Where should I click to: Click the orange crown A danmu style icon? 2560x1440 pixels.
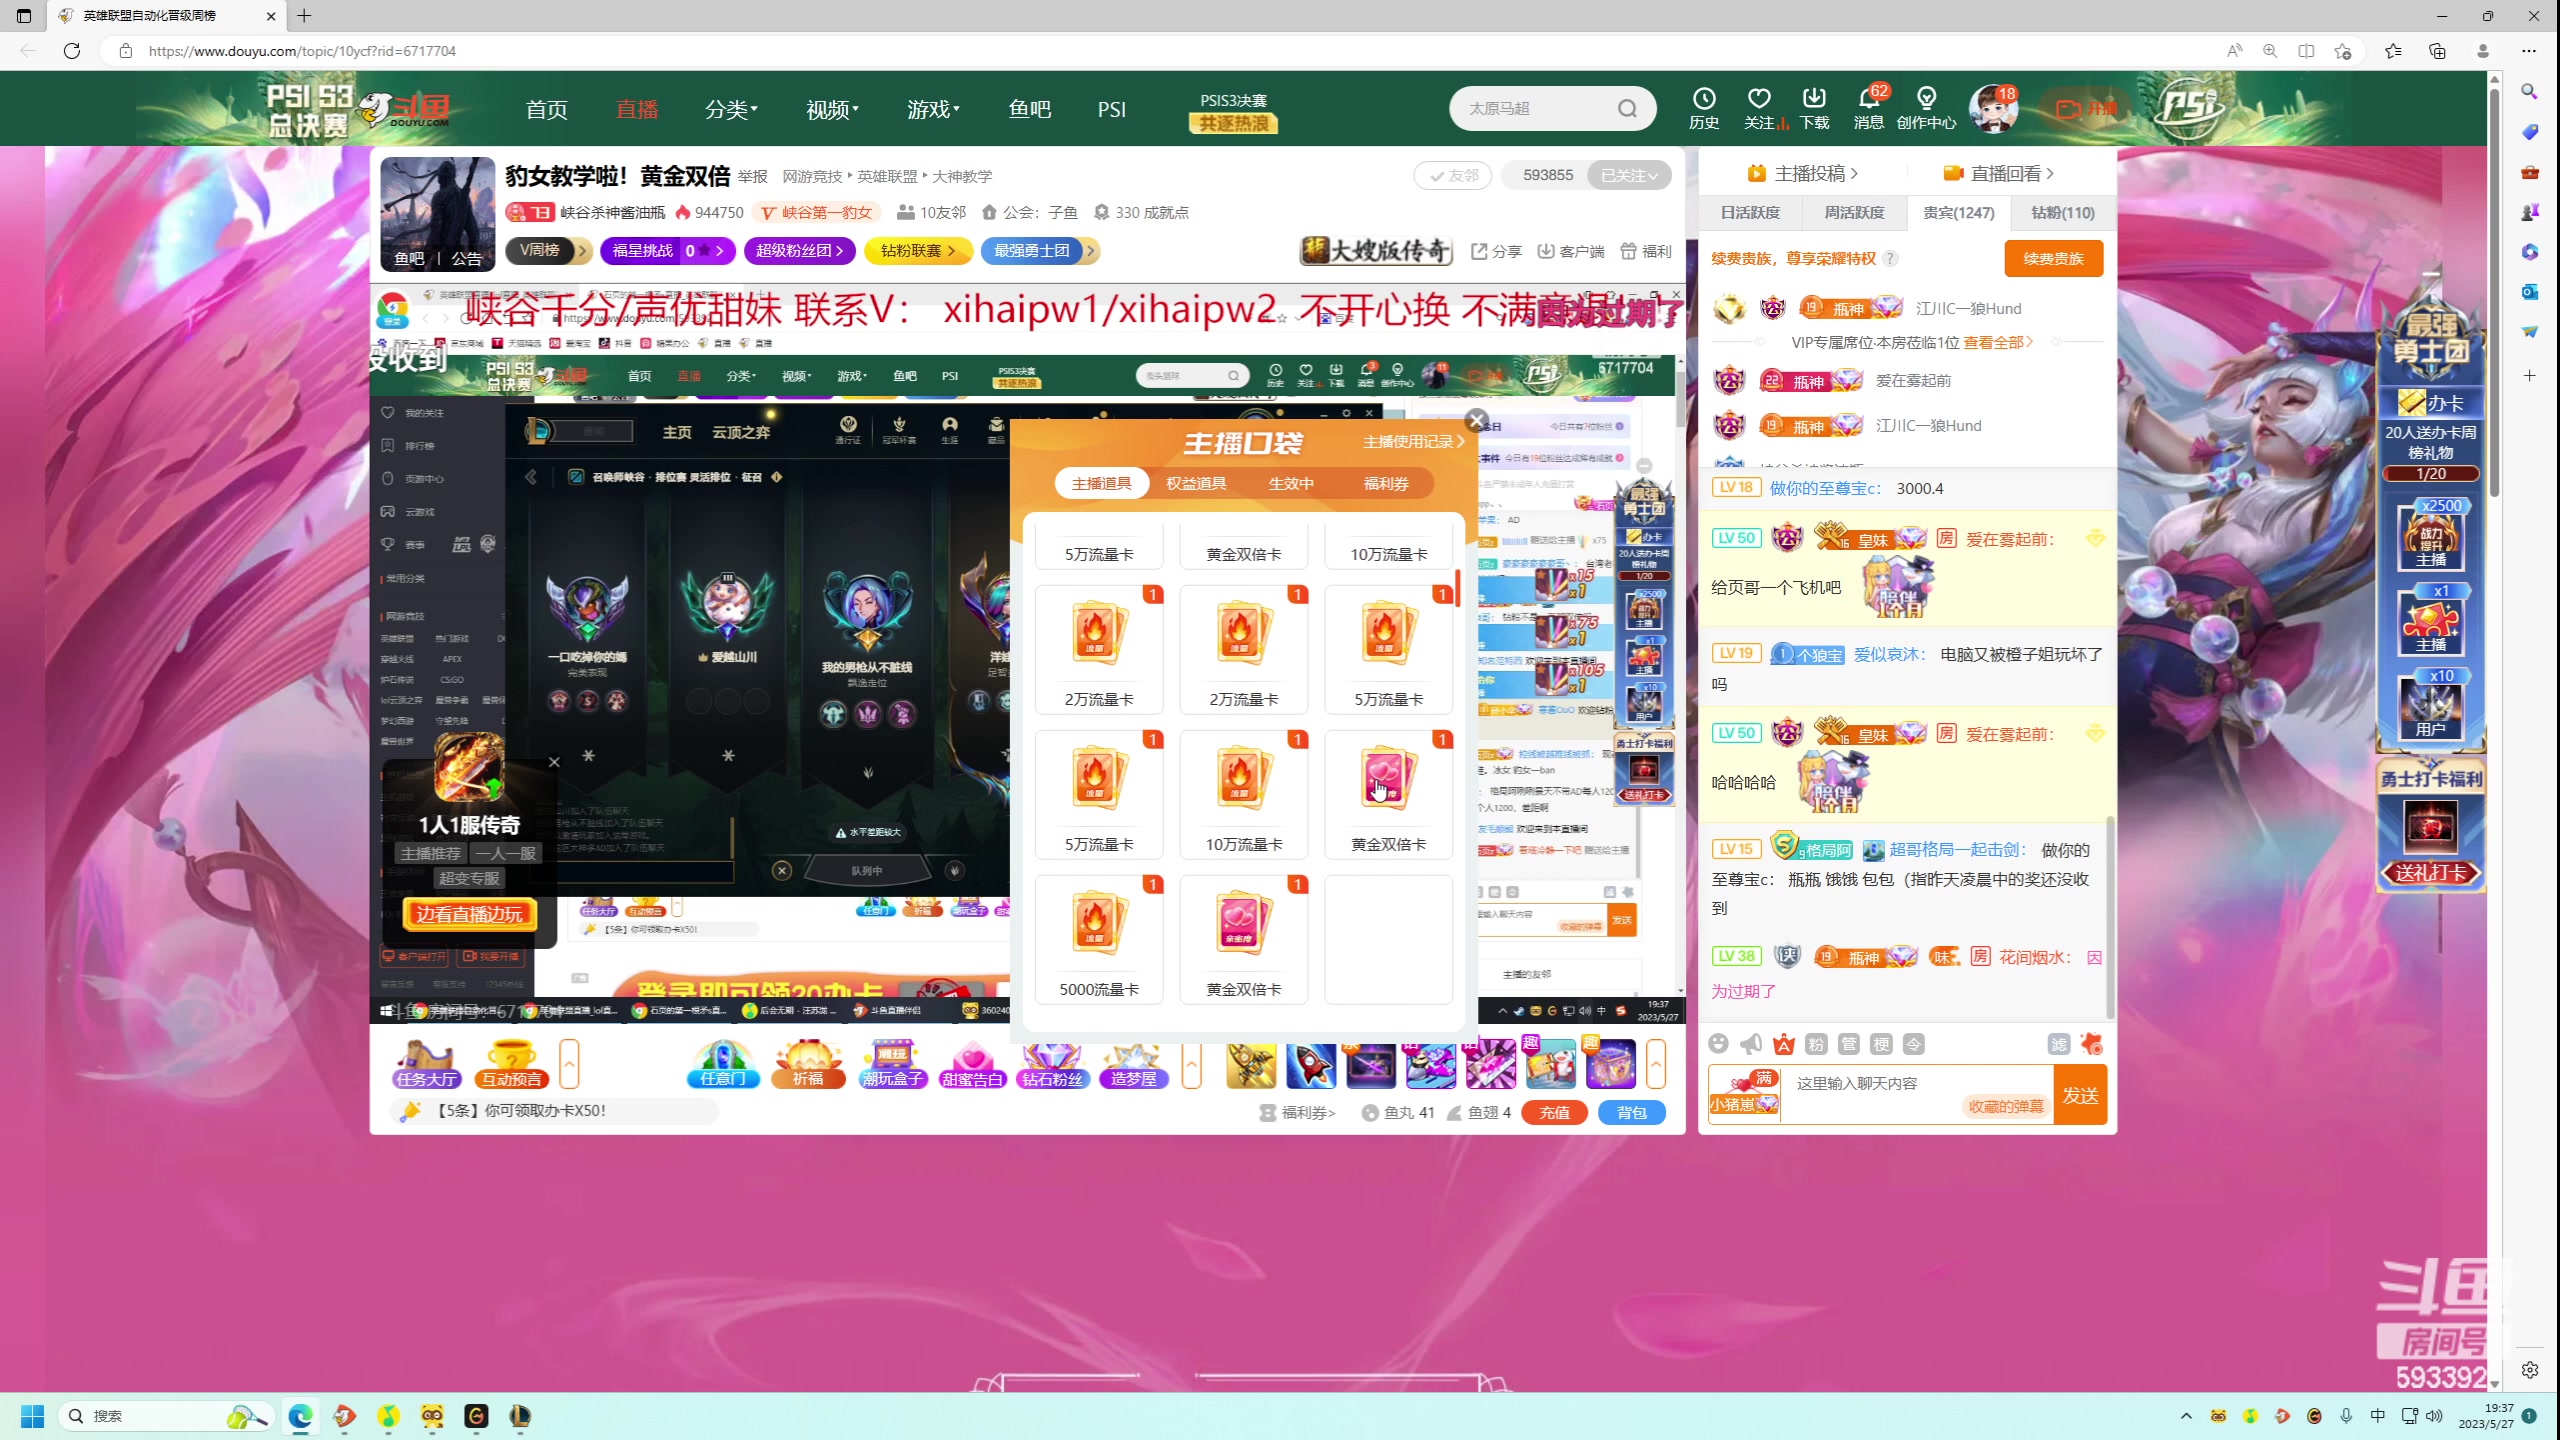[1784, 1044]
